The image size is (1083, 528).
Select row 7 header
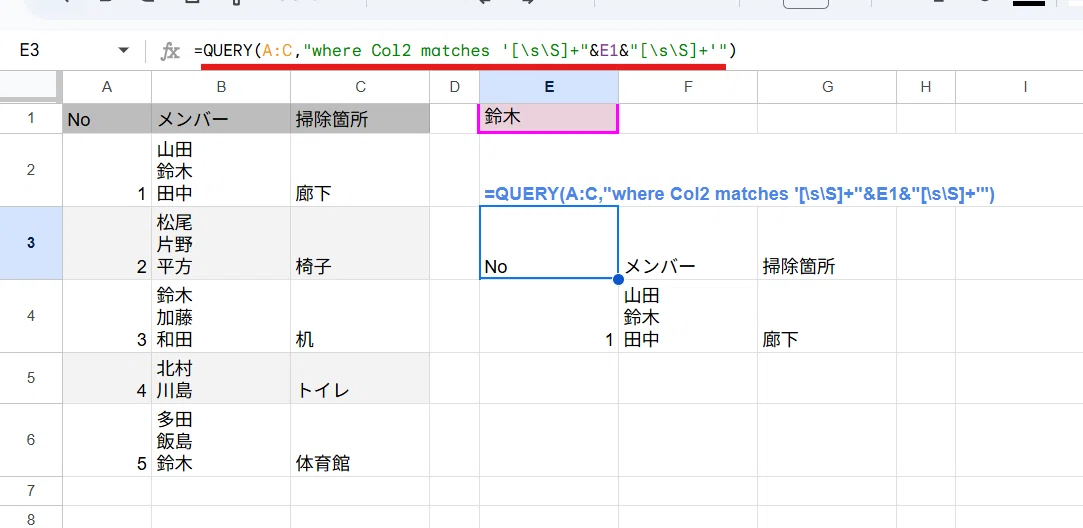[x=31, y=491]
